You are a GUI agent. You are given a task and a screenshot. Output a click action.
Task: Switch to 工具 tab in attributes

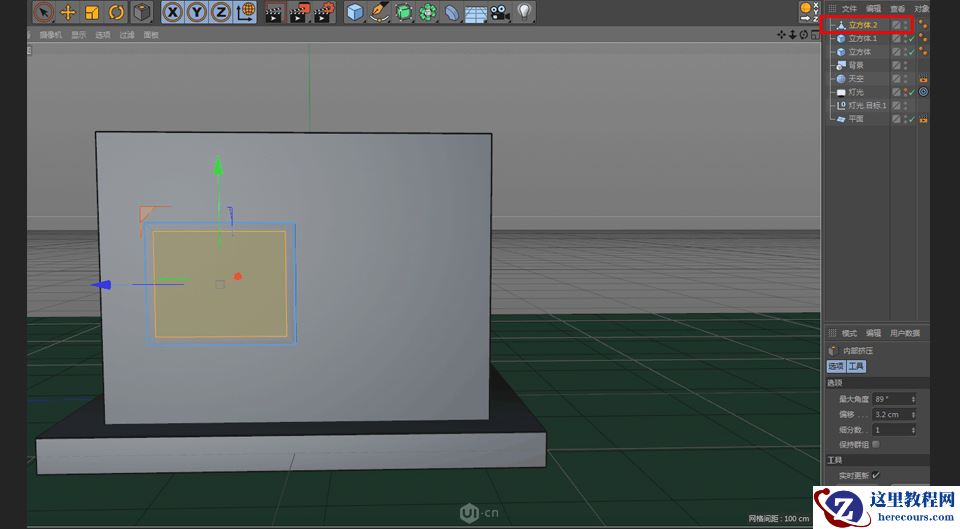pos(856,366)
